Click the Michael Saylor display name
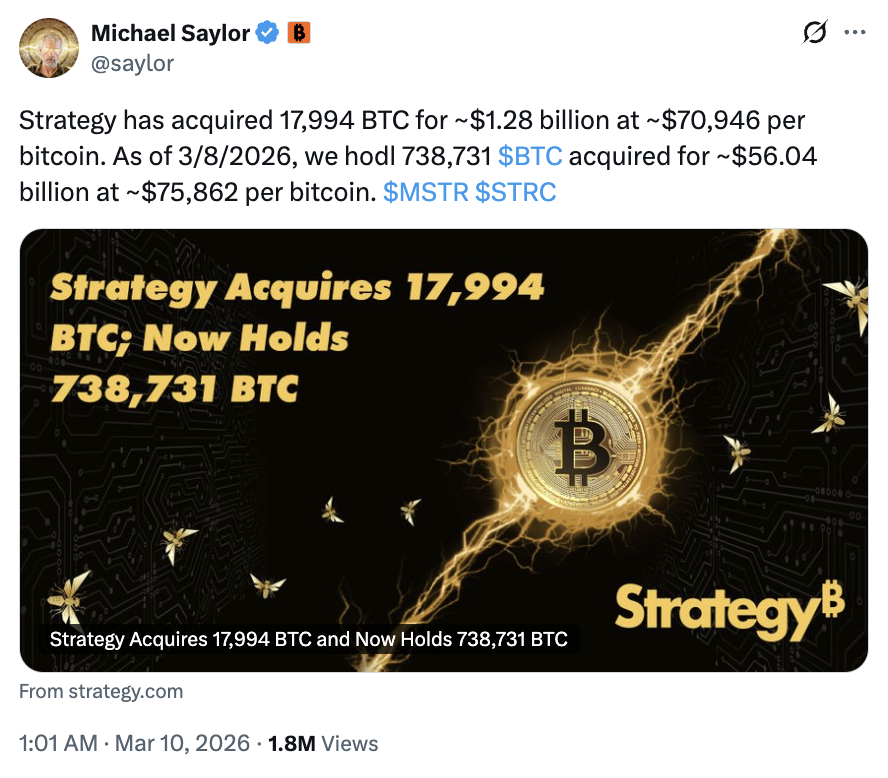Viewport: 888px width, 778px height. click(x=170, y=33)
